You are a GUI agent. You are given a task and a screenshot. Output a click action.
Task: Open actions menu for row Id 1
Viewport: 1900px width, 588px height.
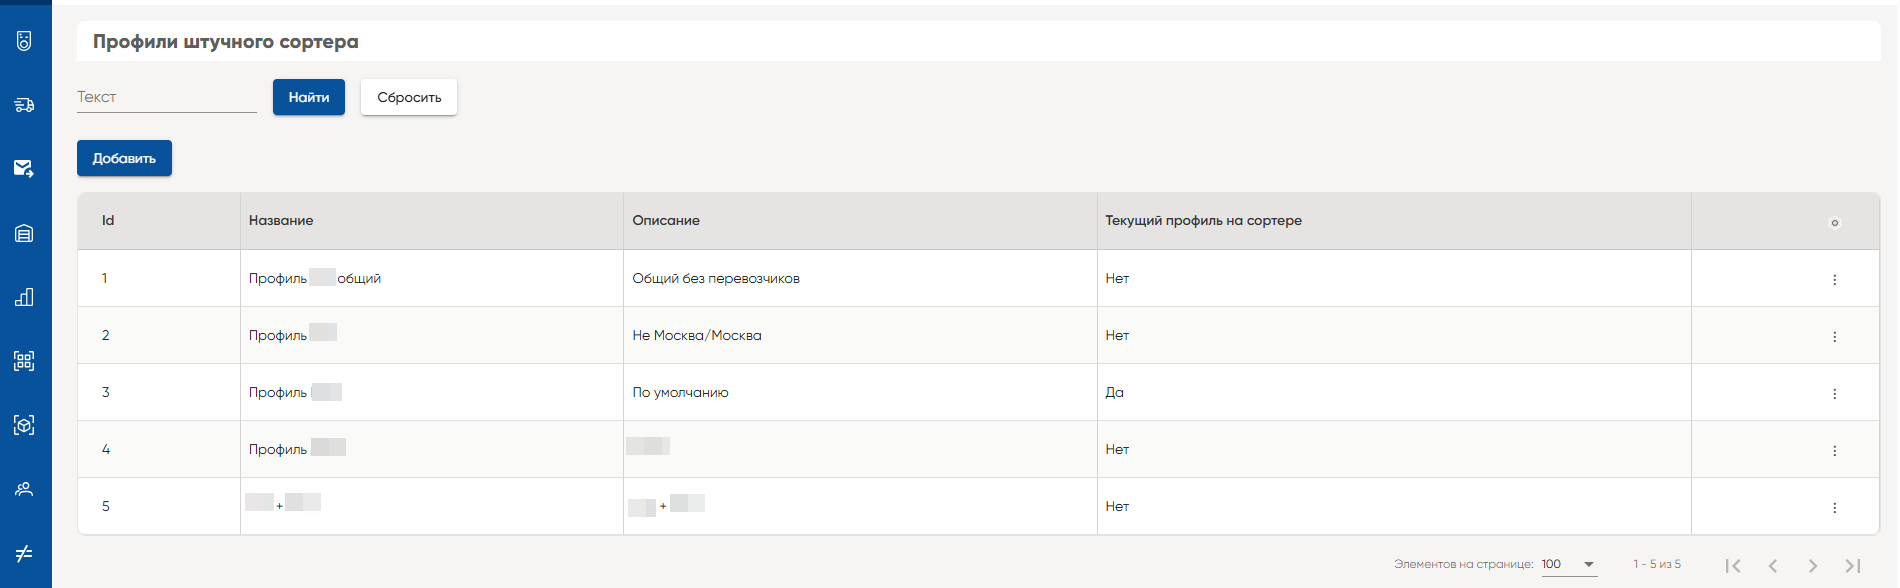tap(1834, 280)
